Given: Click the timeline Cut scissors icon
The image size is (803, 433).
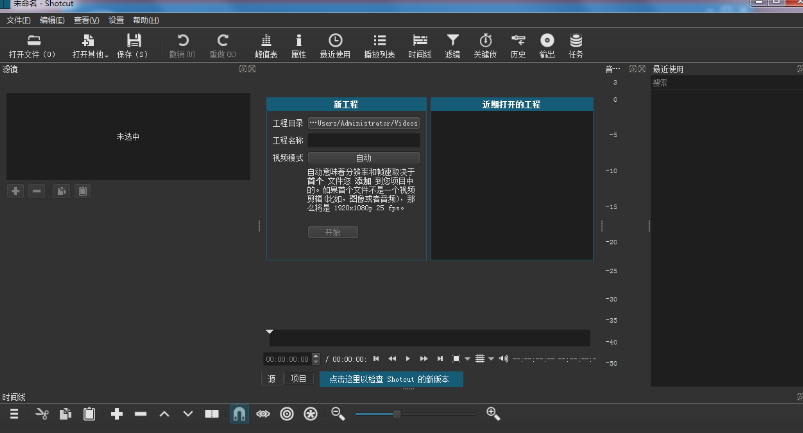Looking at the screenshot, I should tap(42, 414).
